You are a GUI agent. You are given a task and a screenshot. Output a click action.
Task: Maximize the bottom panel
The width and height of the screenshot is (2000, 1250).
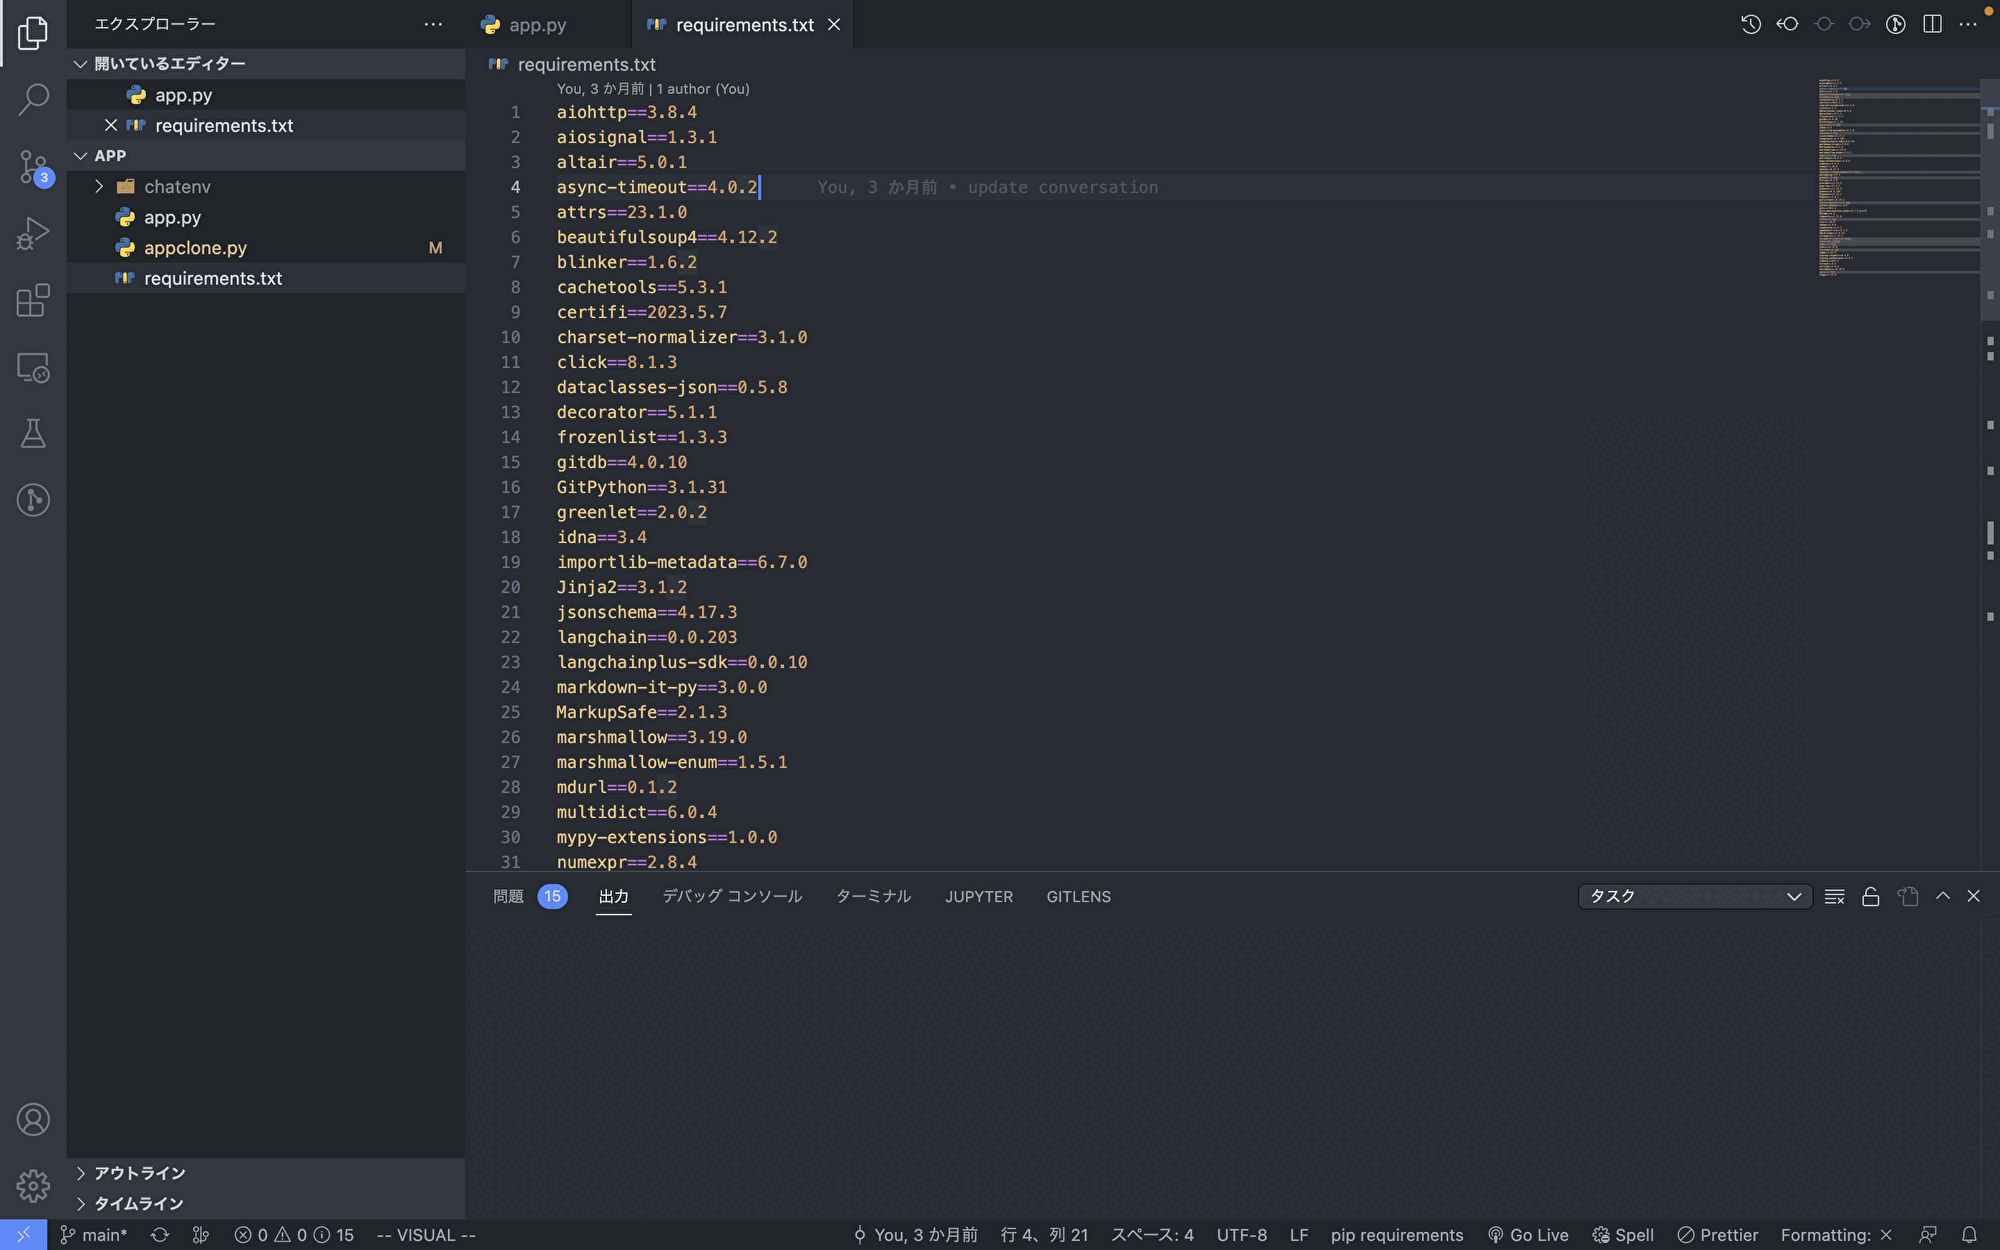pyautogui.click(x=1942, y=896)
